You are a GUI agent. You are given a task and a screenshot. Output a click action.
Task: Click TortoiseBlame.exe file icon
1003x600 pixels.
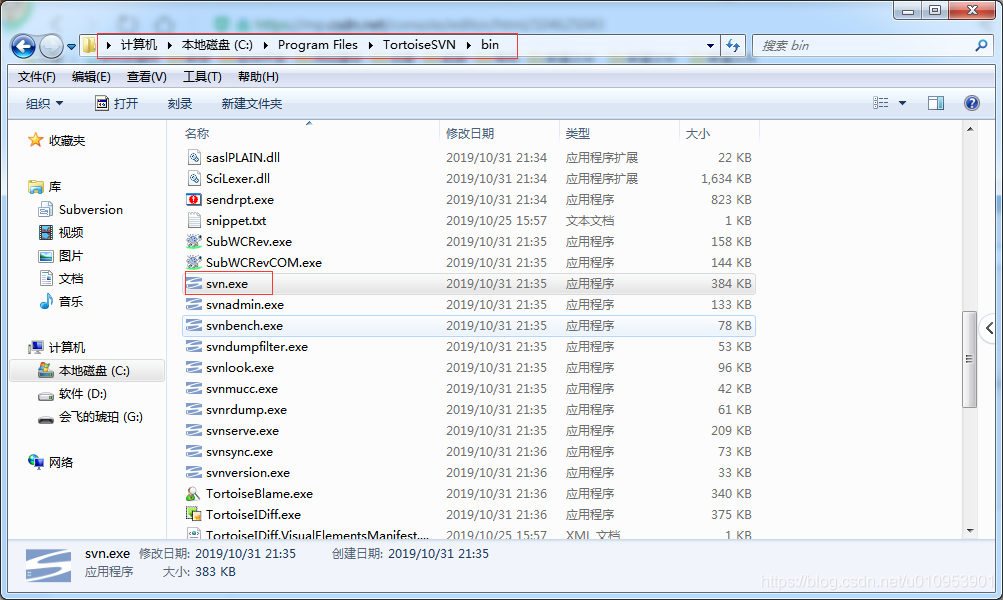pyautogui.click(x=194, y=494)
